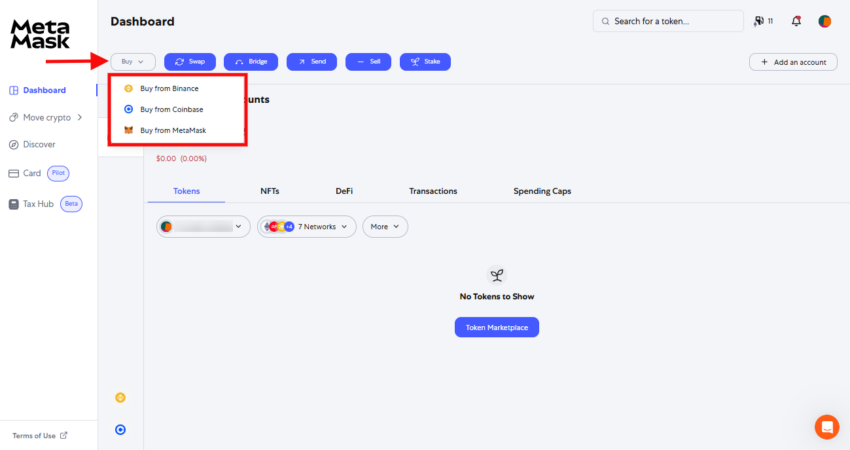Click the Binance icon at bottom left
850x450 pixels.
[x=120, y=397]
